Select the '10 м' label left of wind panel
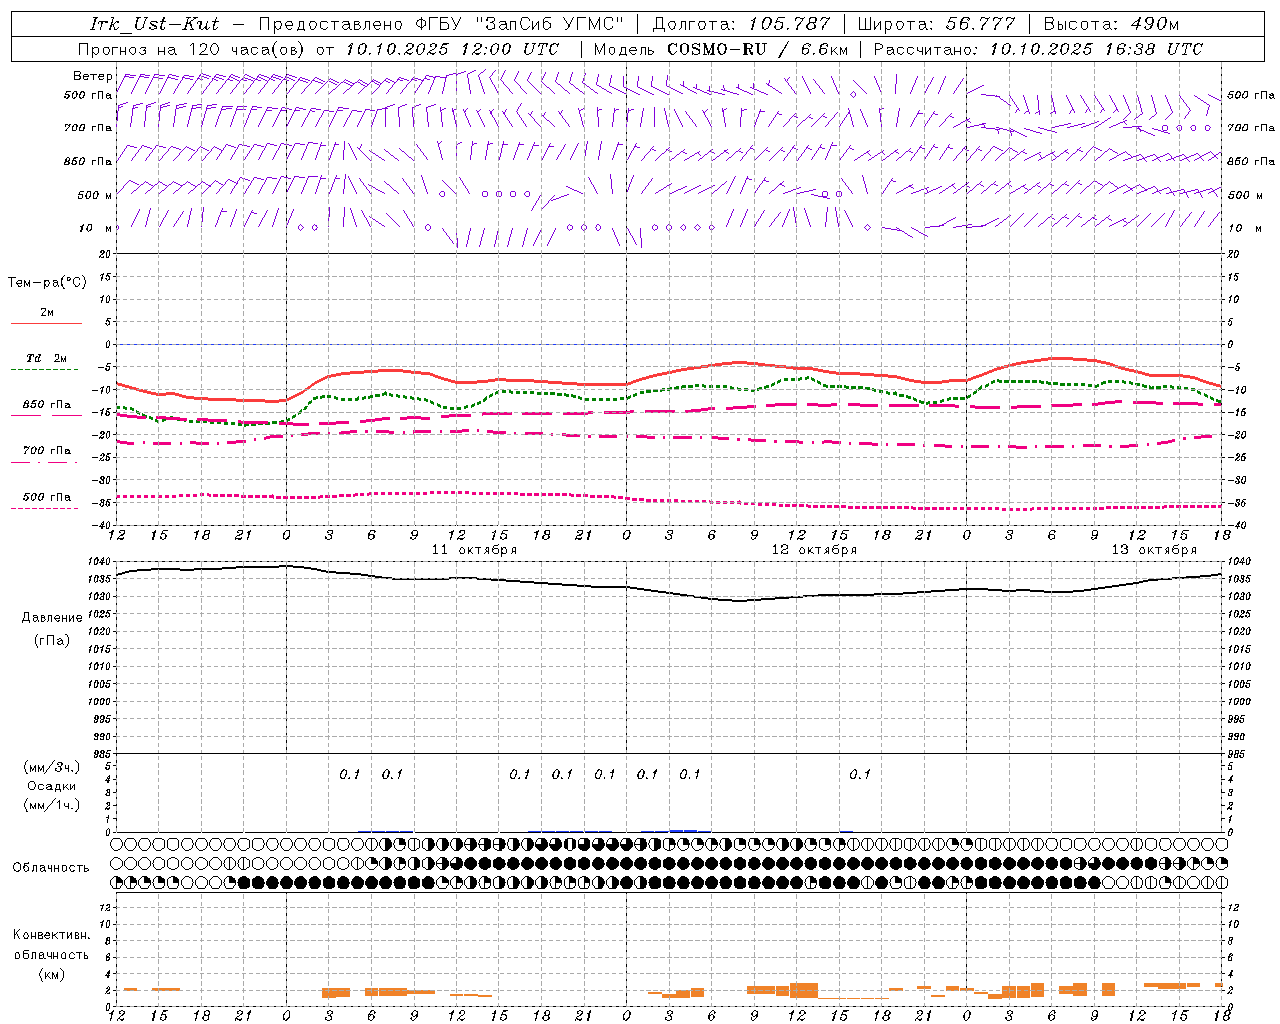This screenshot has width=1280, height=1024. [96, 228]
